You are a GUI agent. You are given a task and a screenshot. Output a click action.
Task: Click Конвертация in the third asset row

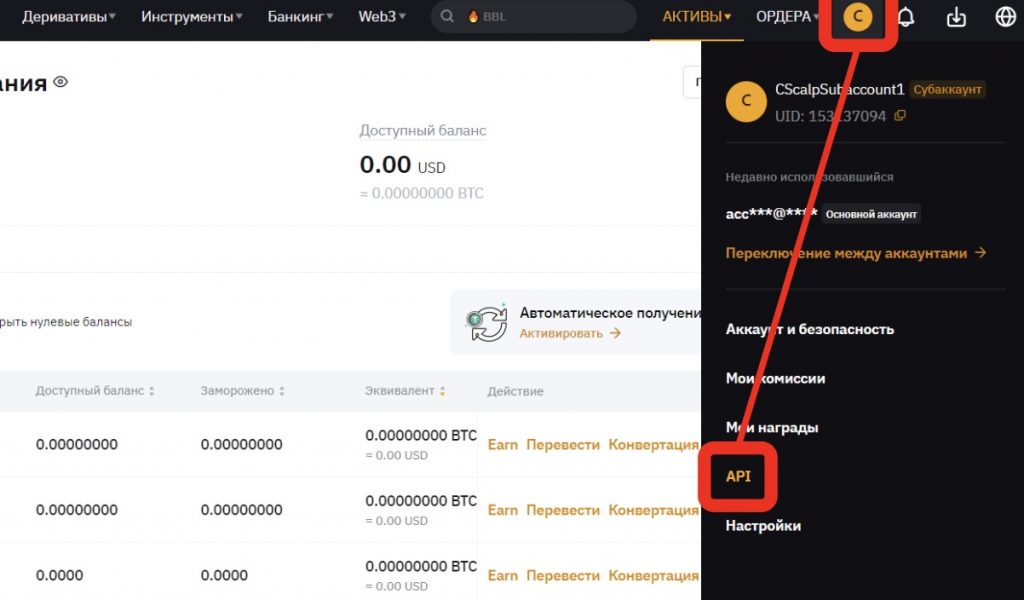(x=653, y=575)
